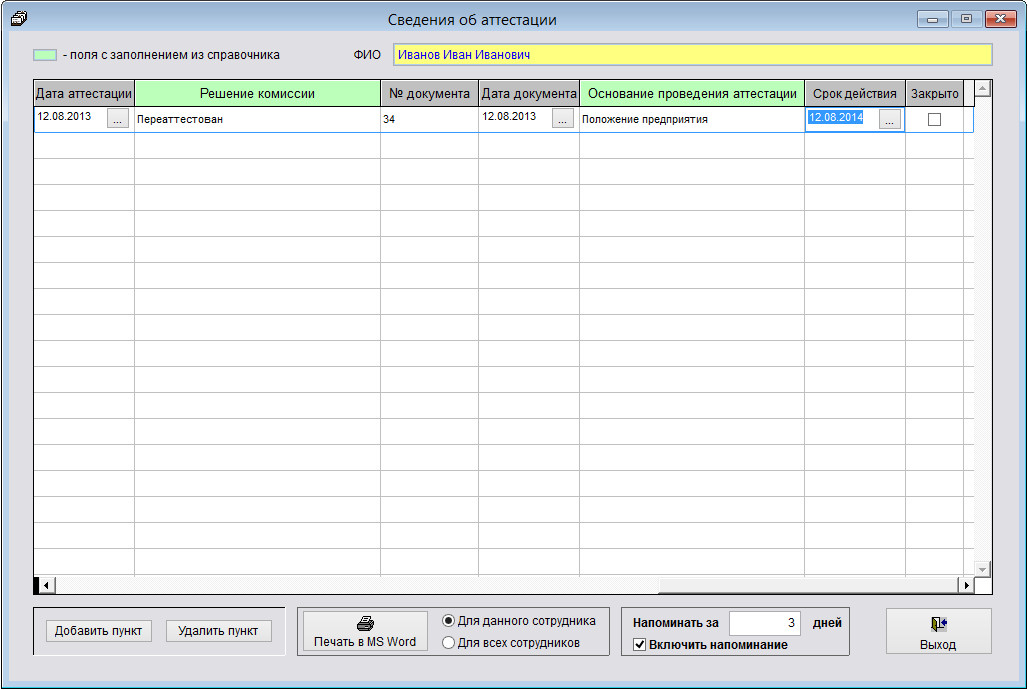Click the Переаттестован cell in first row
This screenshot has width=1029, height=690.
click(257, 120)
